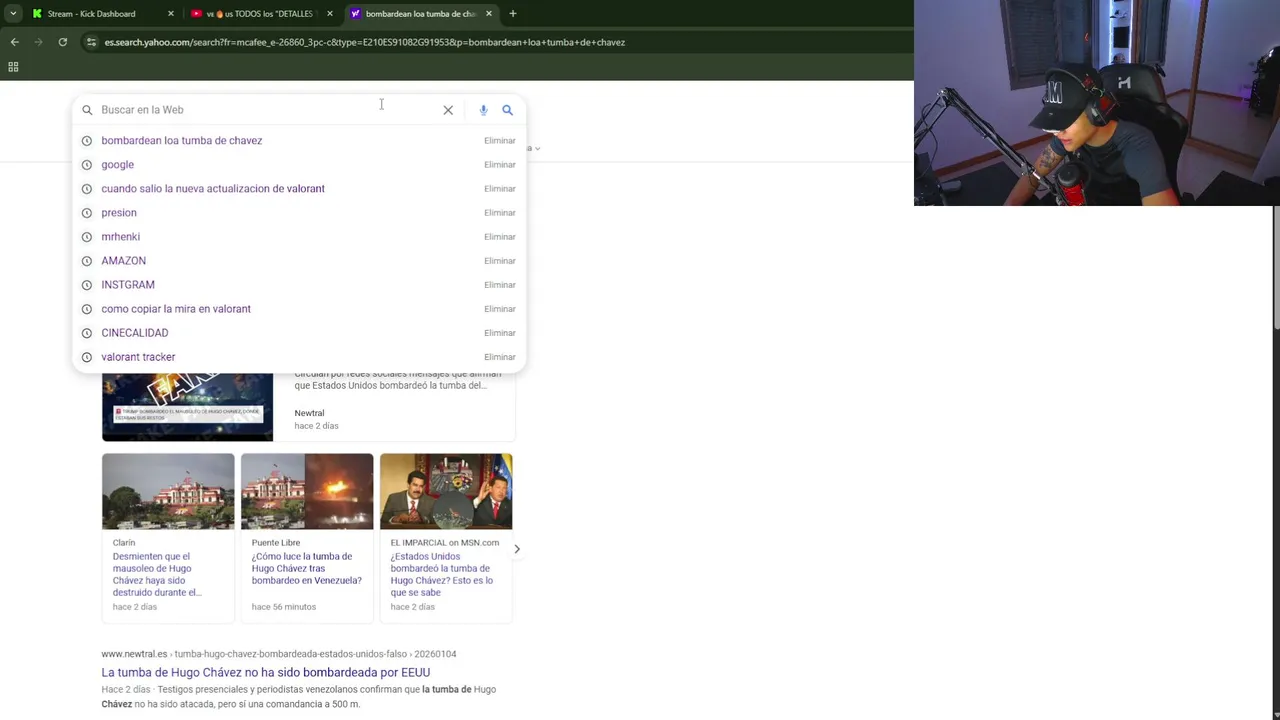The image size is (1280, 720).
Task: Close the Yahoo search tab
Action: pyautogui.click(x=488, y=14)
